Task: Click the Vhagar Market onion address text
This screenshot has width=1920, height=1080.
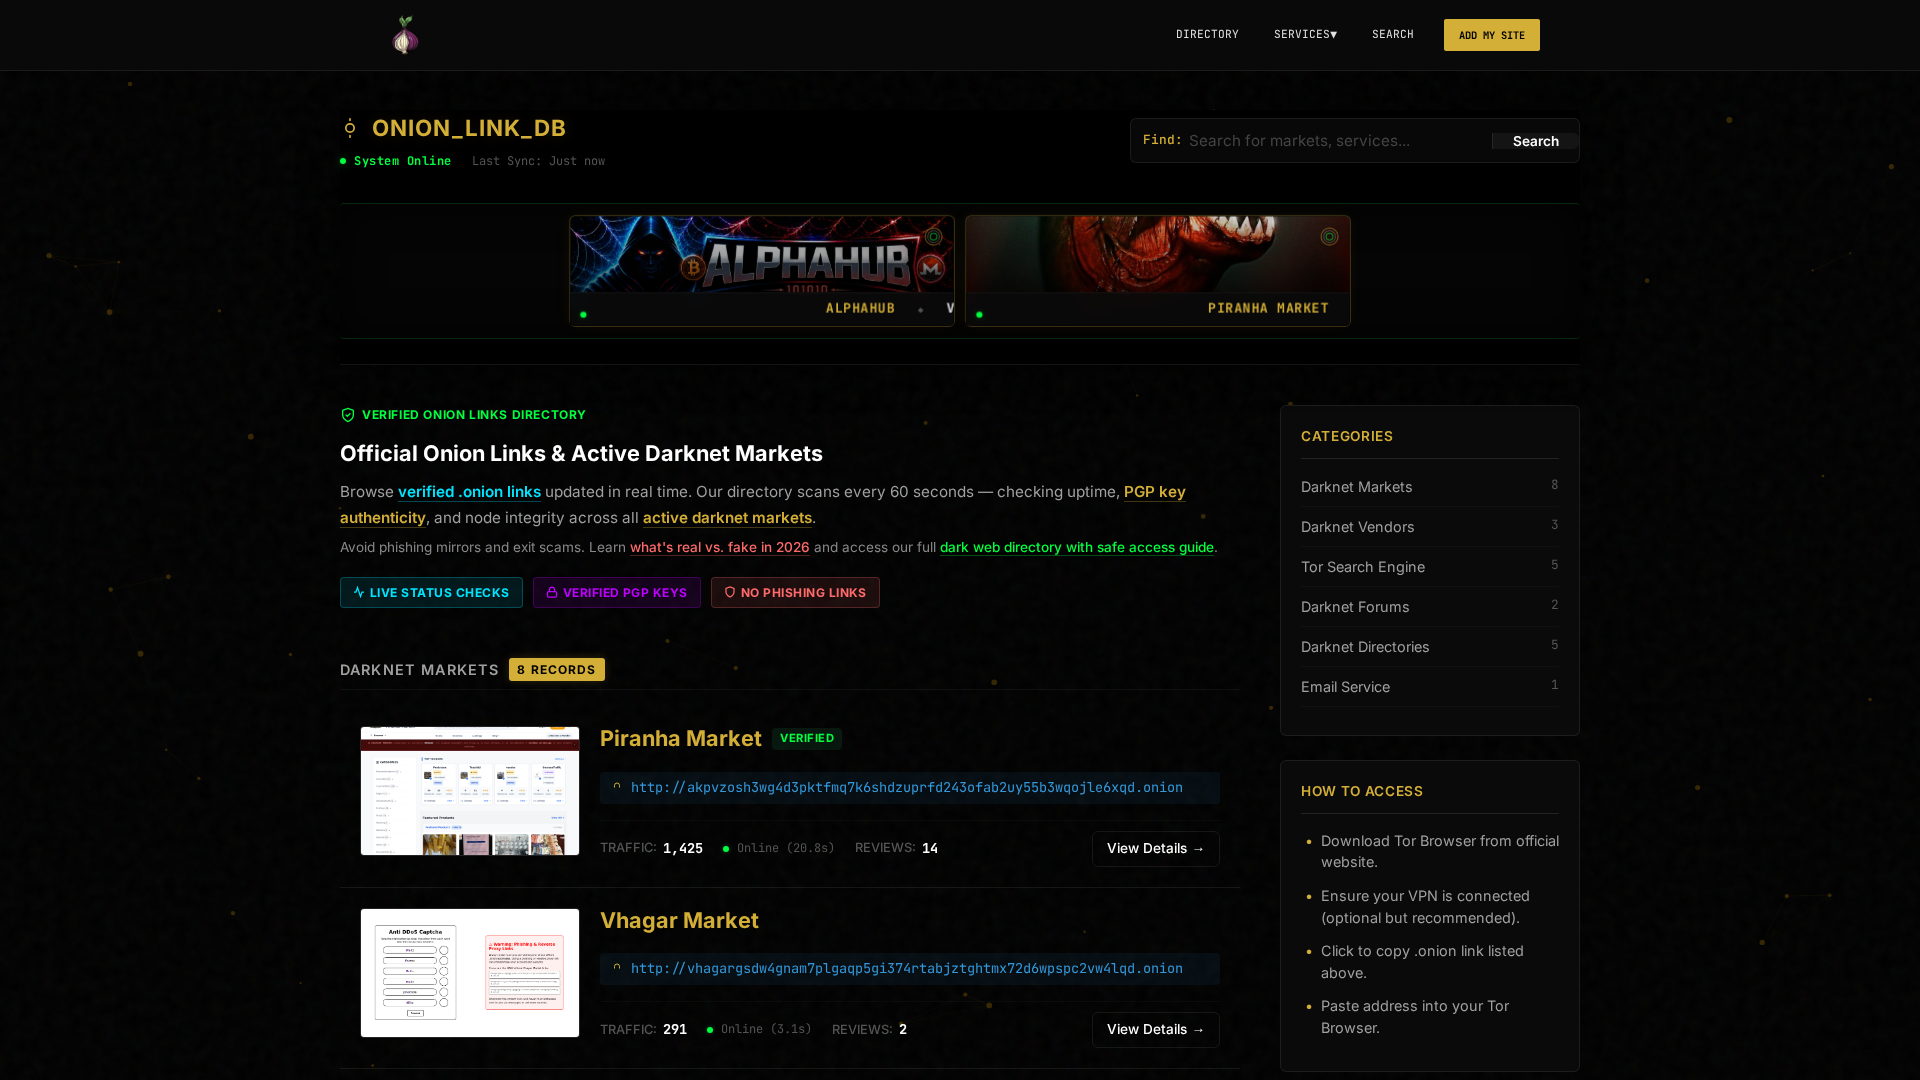Action: 907,969
